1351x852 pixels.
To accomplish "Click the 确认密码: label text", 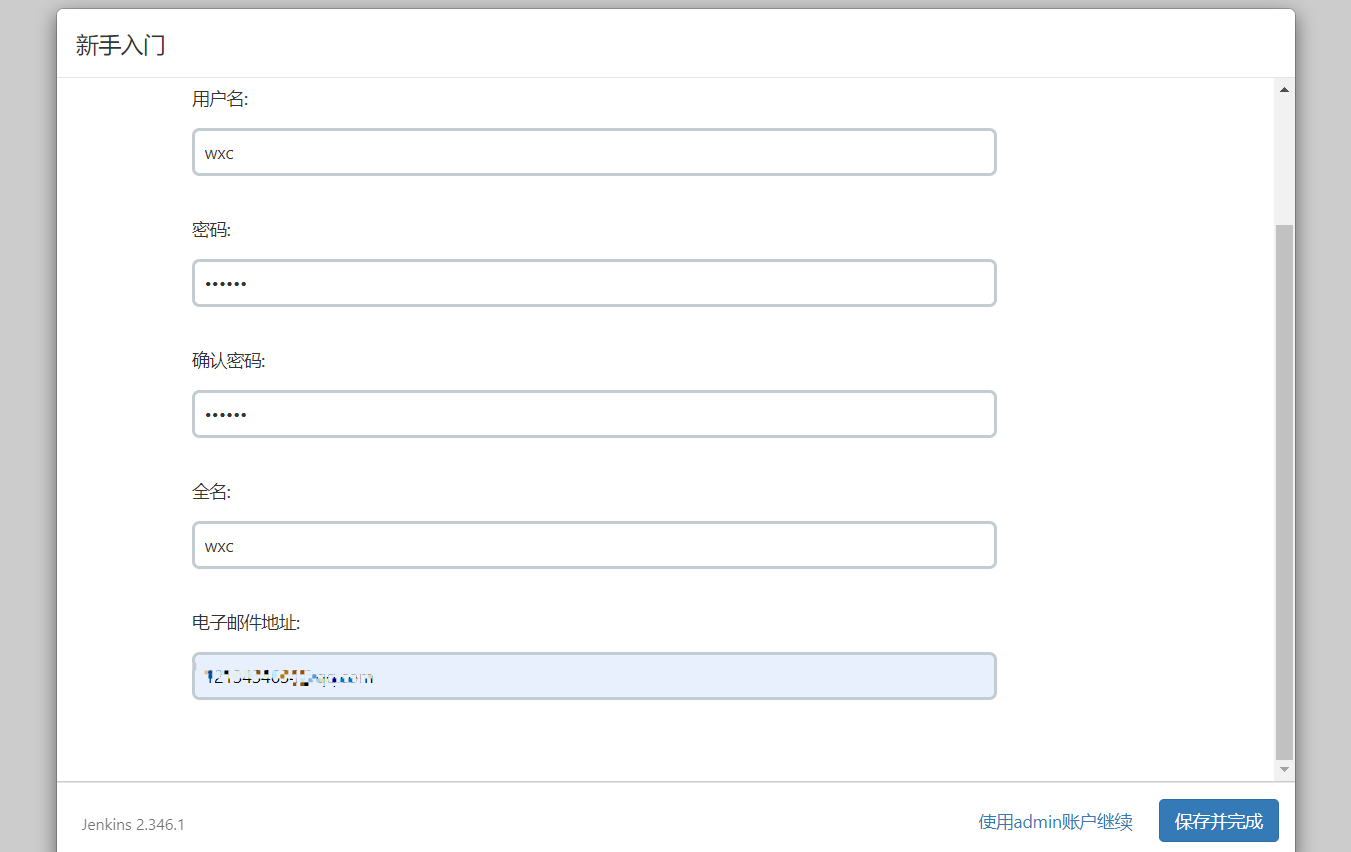I will [229, 361].
